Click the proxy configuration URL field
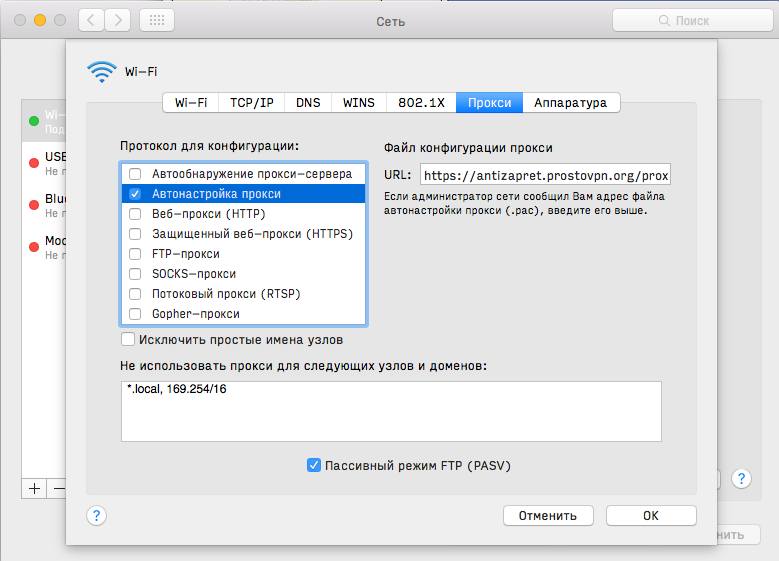 [545, 176]
